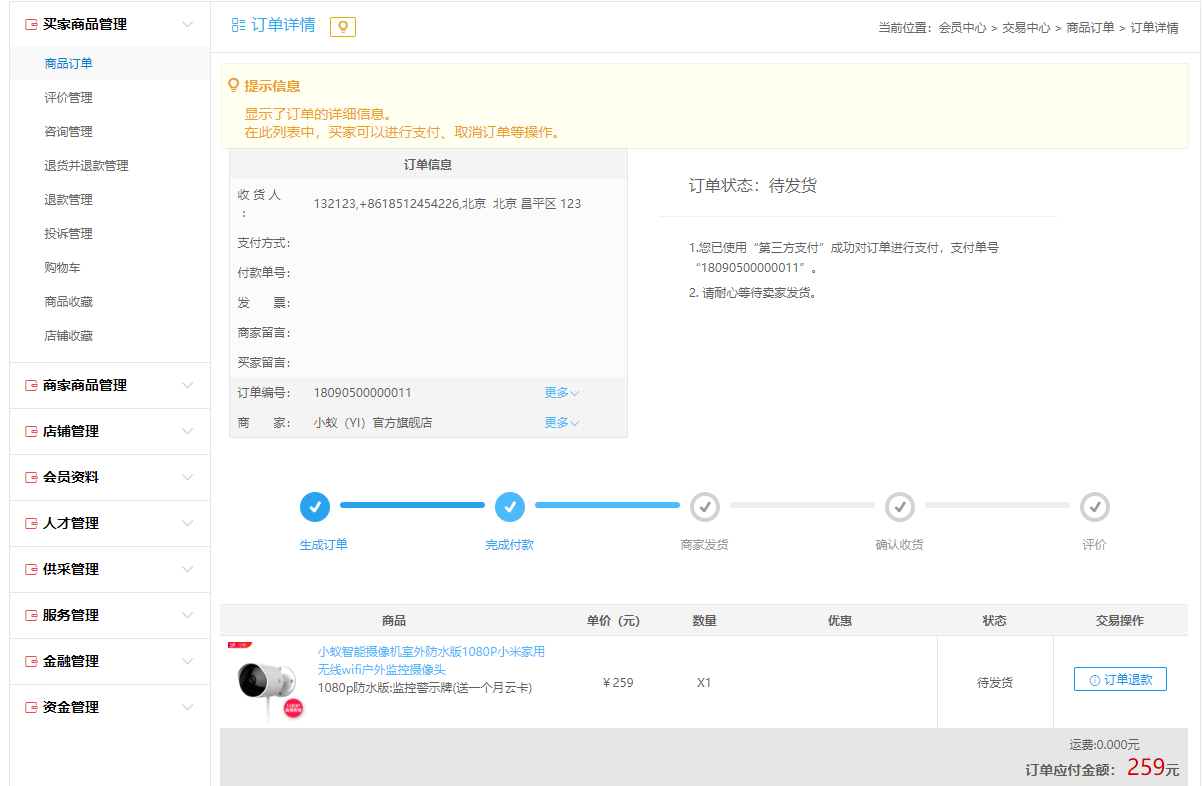Click the red icon beside 商家商品管理
This screenshot has height=786, width=1203.
31,385
